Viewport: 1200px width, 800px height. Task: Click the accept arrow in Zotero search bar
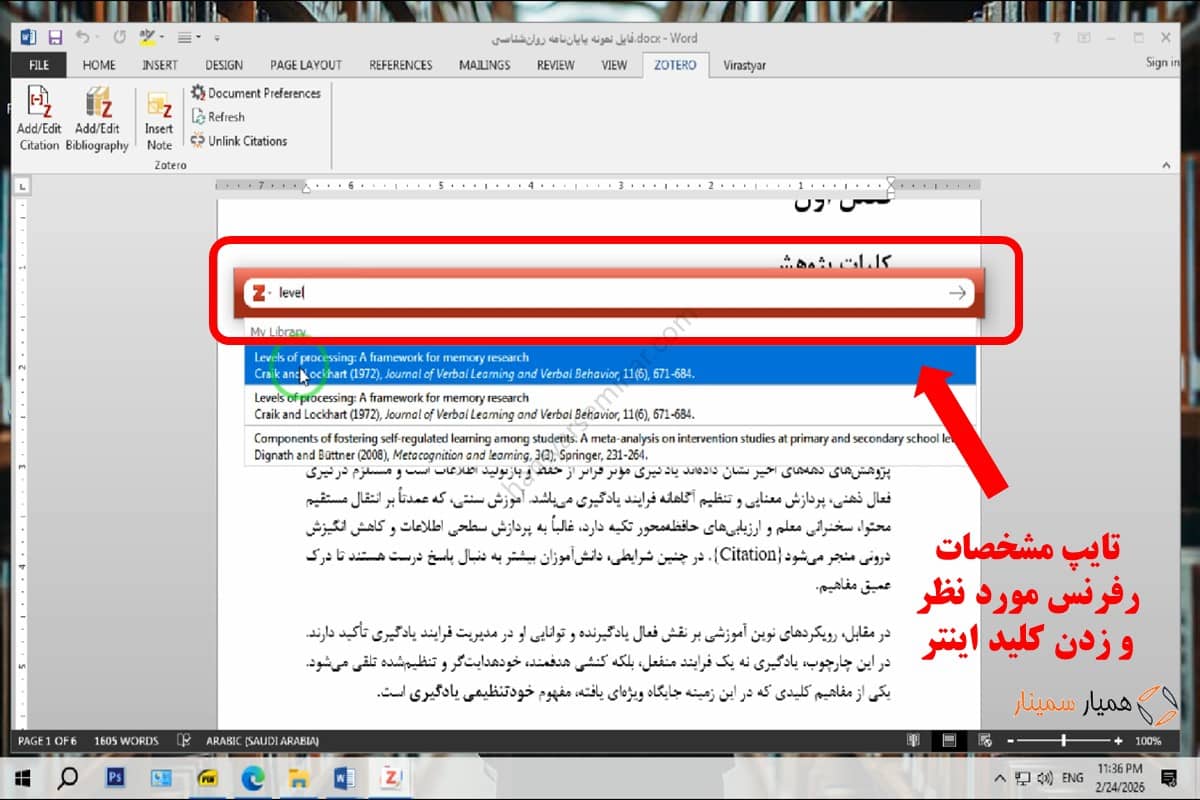[x=957, y=293]
